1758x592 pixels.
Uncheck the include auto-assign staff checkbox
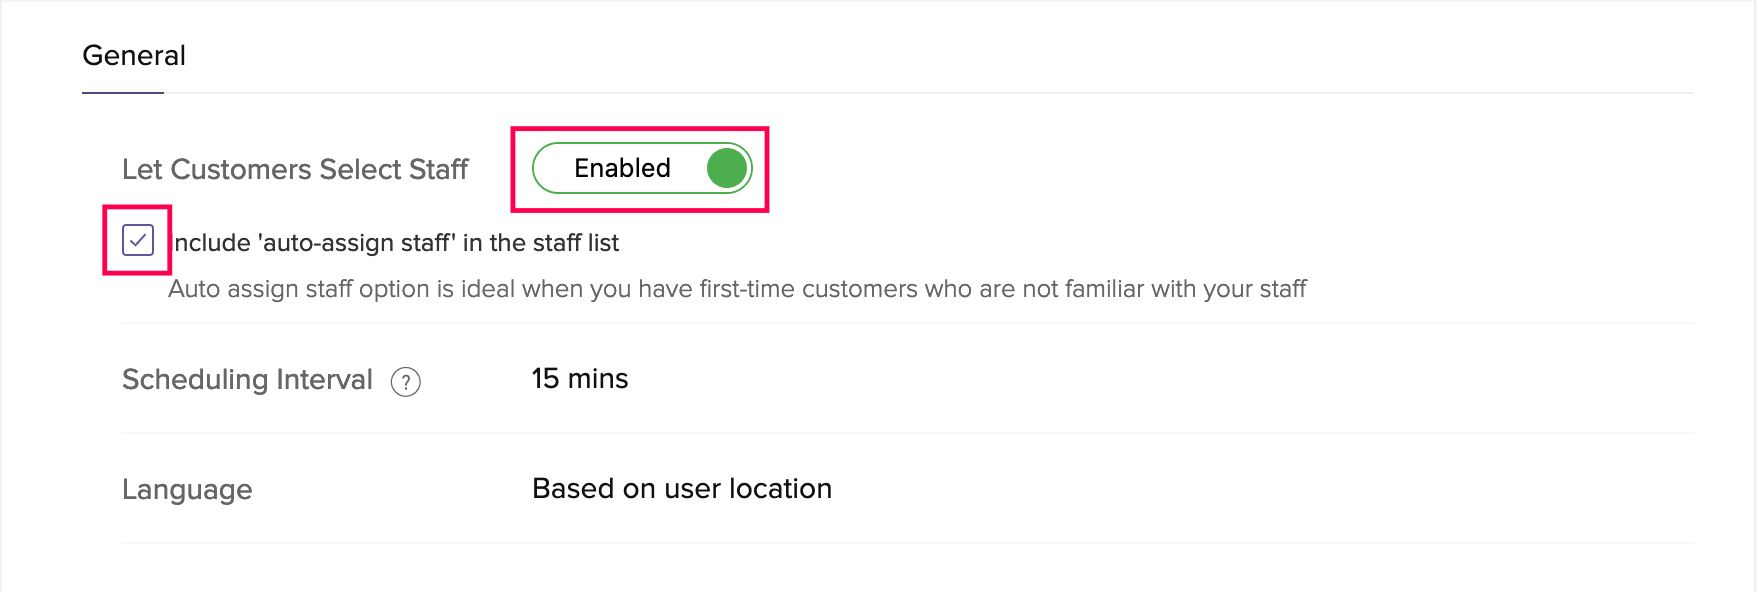tap(138, 240)
